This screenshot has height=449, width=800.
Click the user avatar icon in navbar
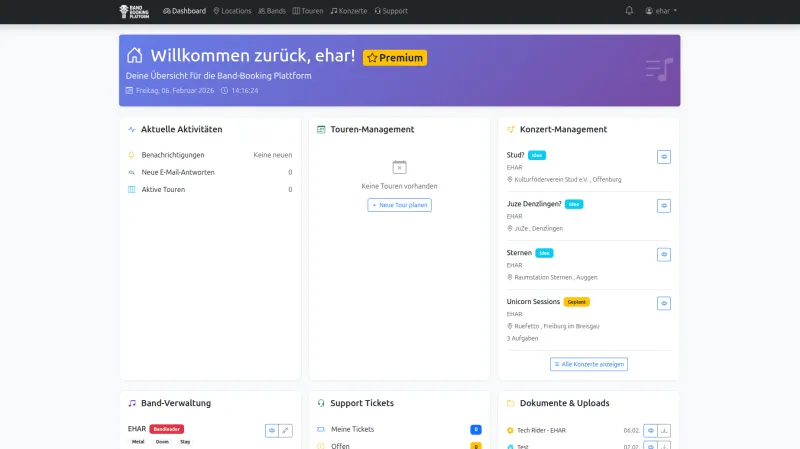click(x=649, y=11)
